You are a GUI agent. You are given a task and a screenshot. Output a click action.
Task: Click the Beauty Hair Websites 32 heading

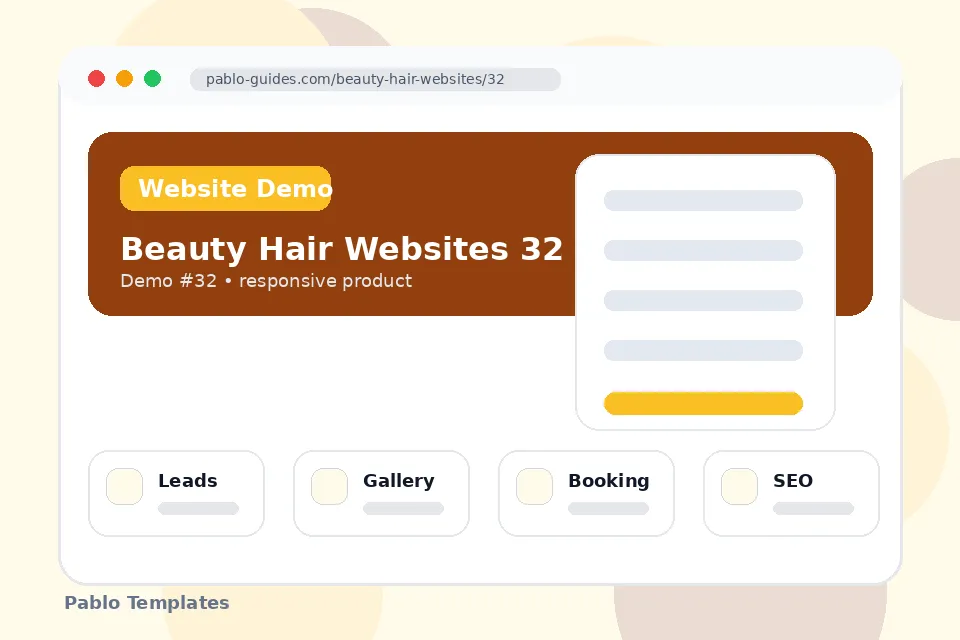(x=342, y=249)
